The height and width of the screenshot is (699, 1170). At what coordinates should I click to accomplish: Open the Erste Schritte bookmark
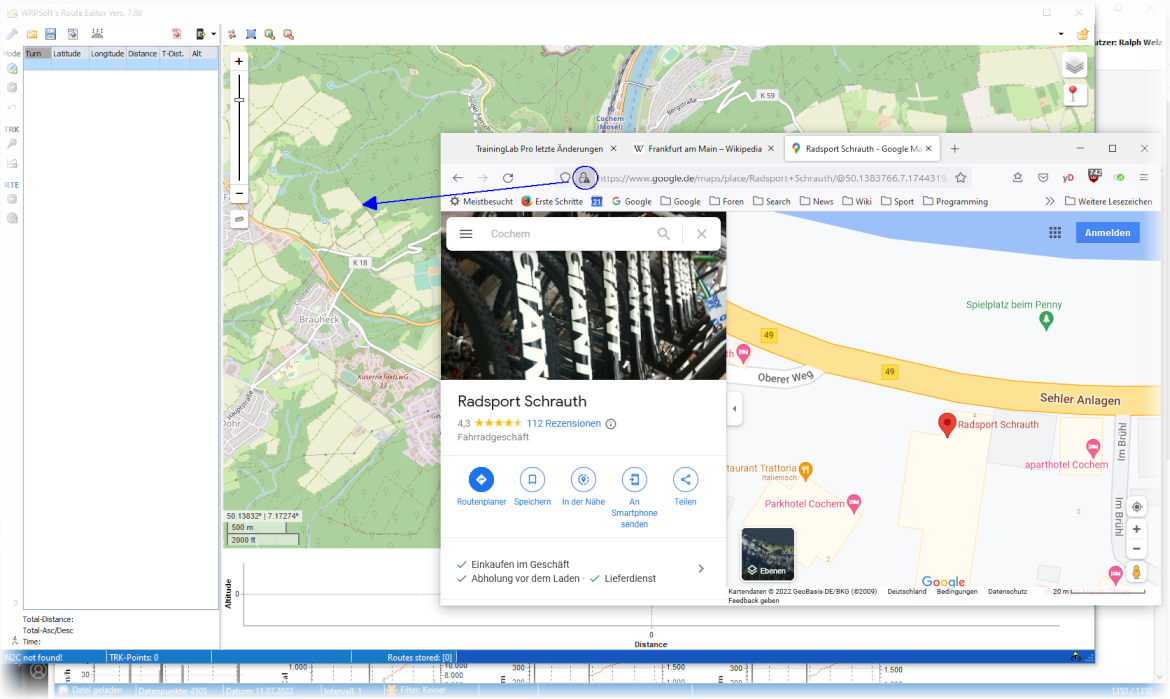point(552,201)
